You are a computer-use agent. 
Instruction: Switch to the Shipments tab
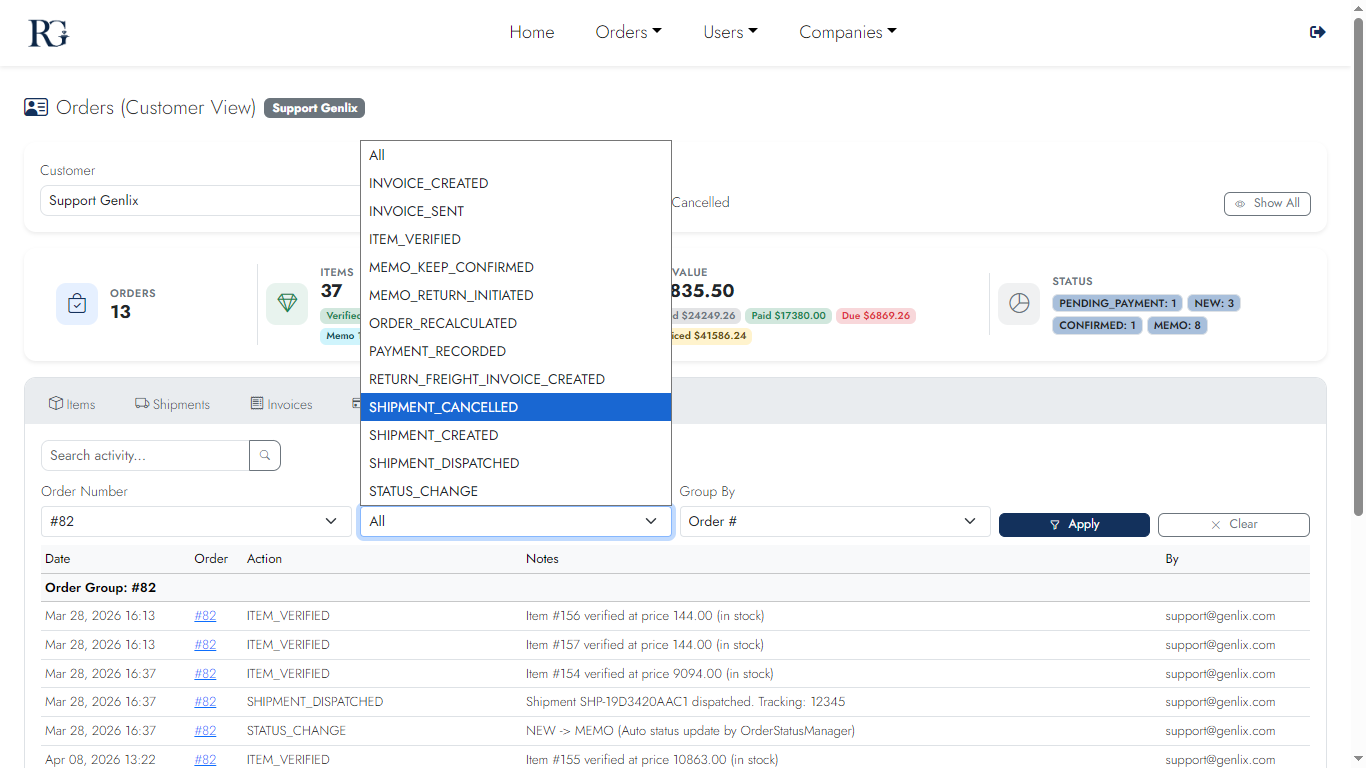click(172, 404)
